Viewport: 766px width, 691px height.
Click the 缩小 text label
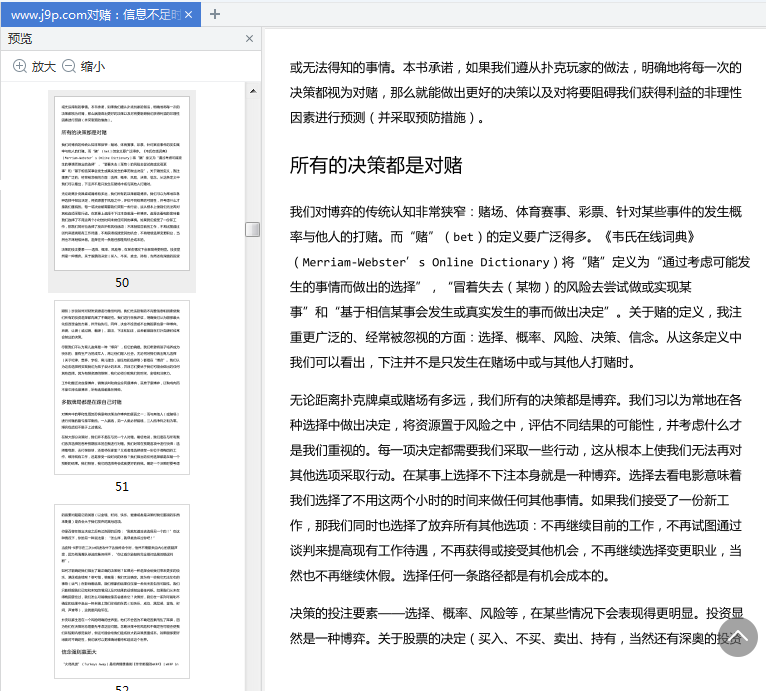pos(93,66)
